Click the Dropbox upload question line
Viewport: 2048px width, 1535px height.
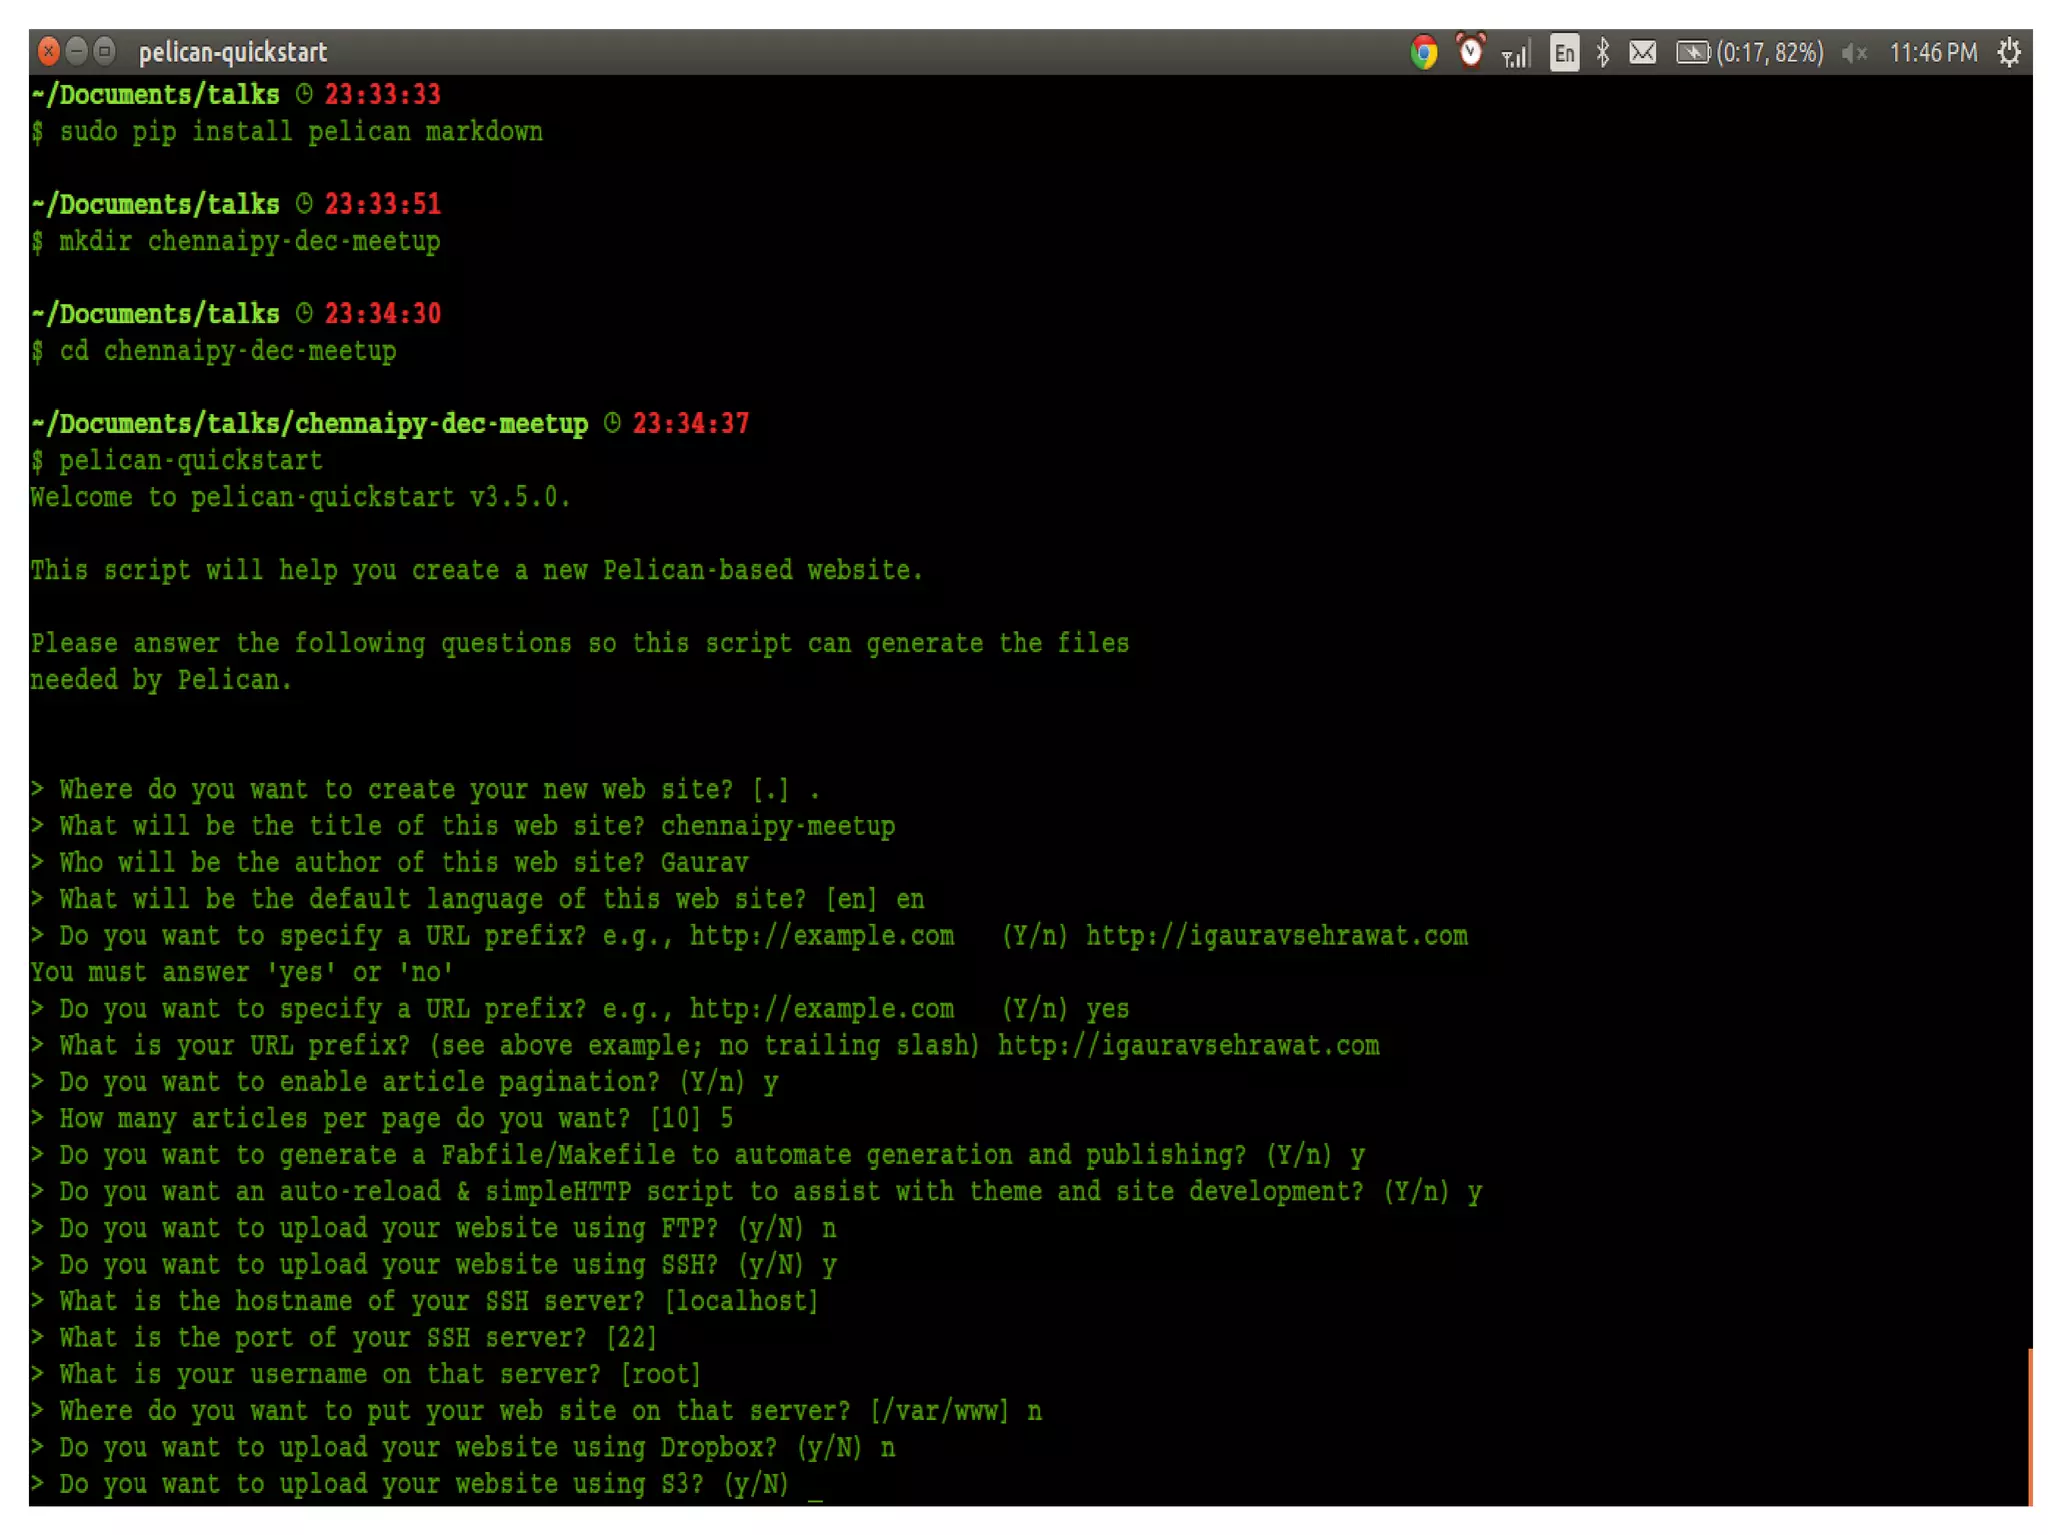click(x=462, y=1448)
